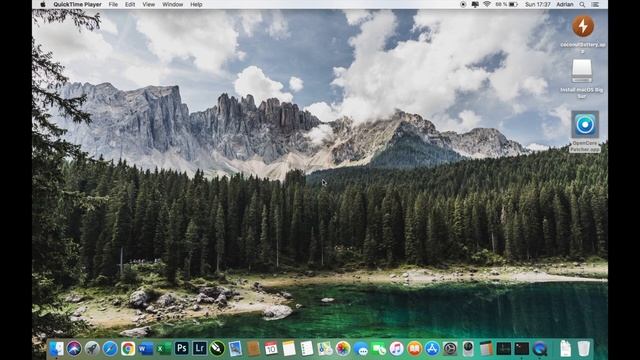Open the File menu

coord(113,4)
